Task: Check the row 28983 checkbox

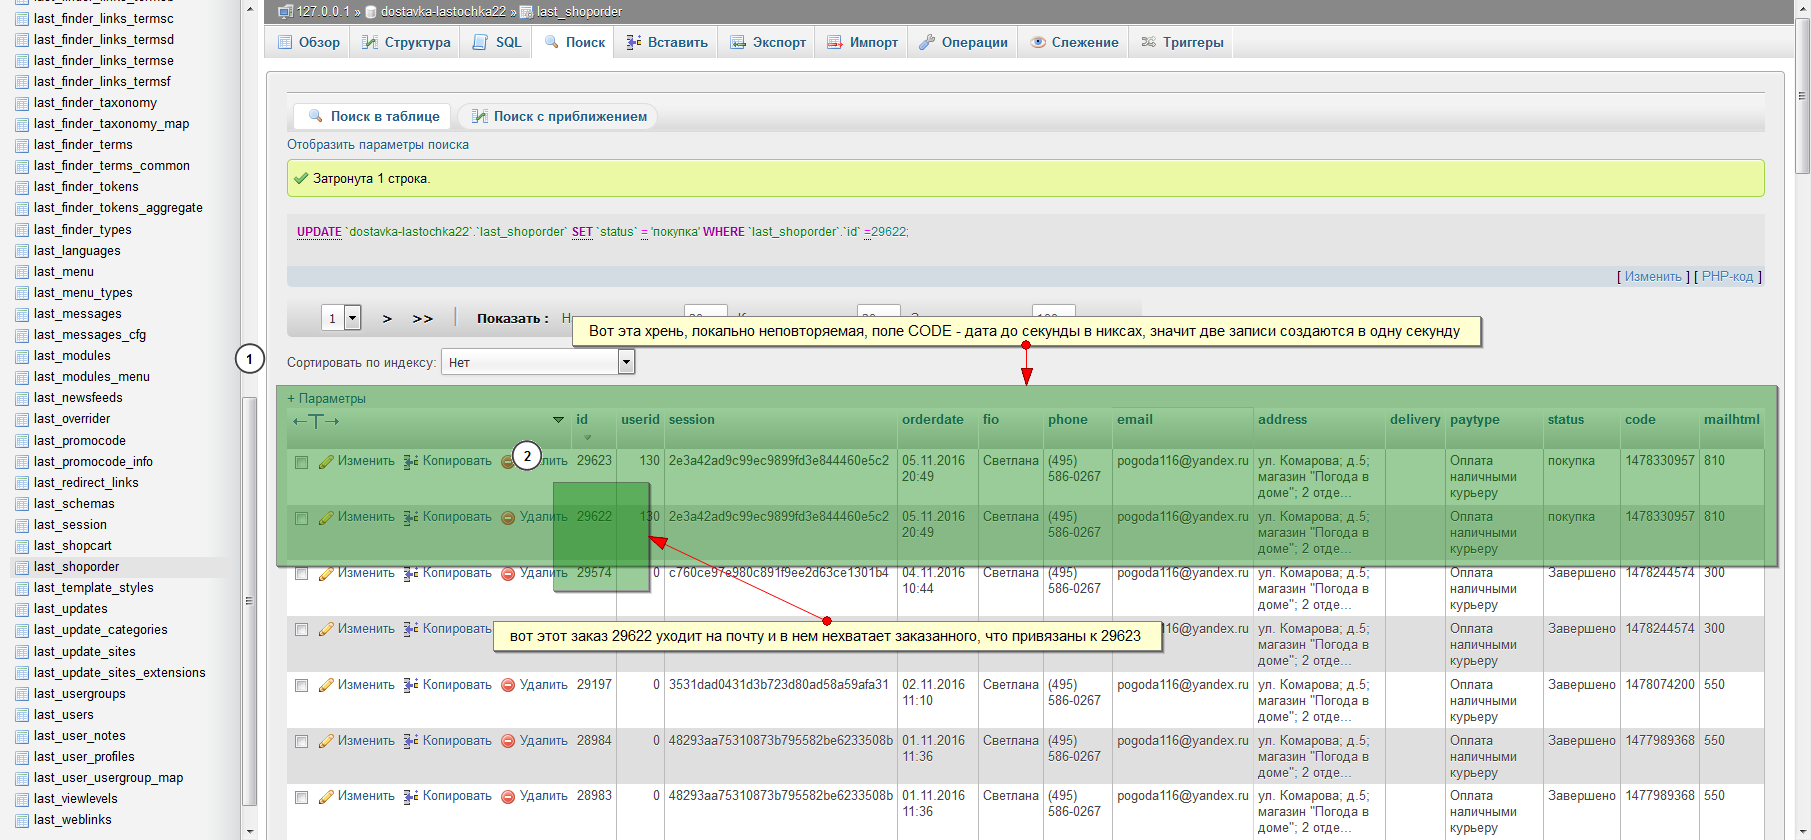Action: coord(301,797)
